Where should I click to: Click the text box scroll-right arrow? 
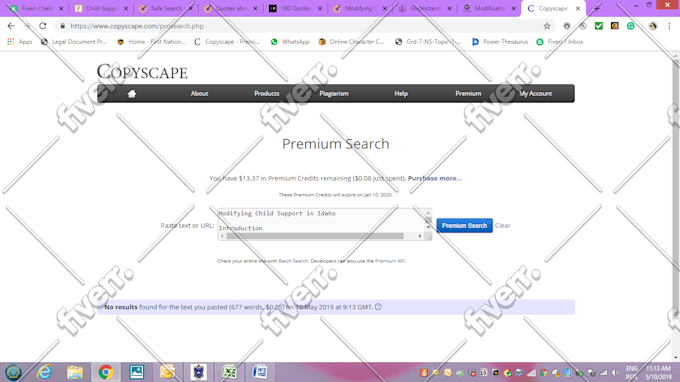click(419, 236)
